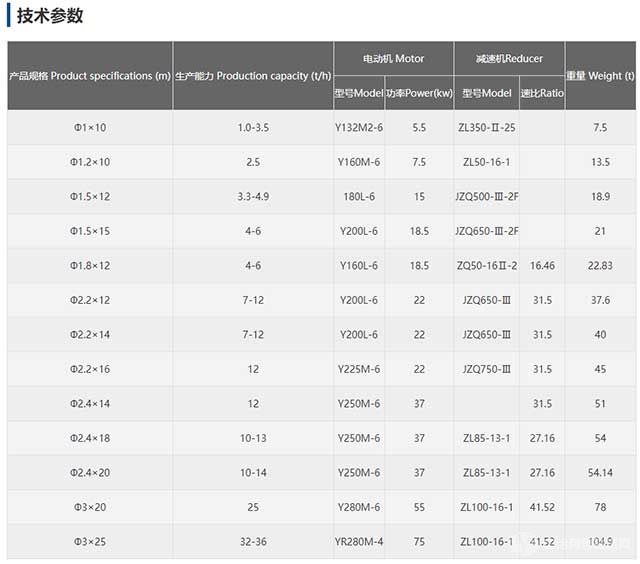Click the 1.0-3.5 production capacity value

(x=253, y=127)
